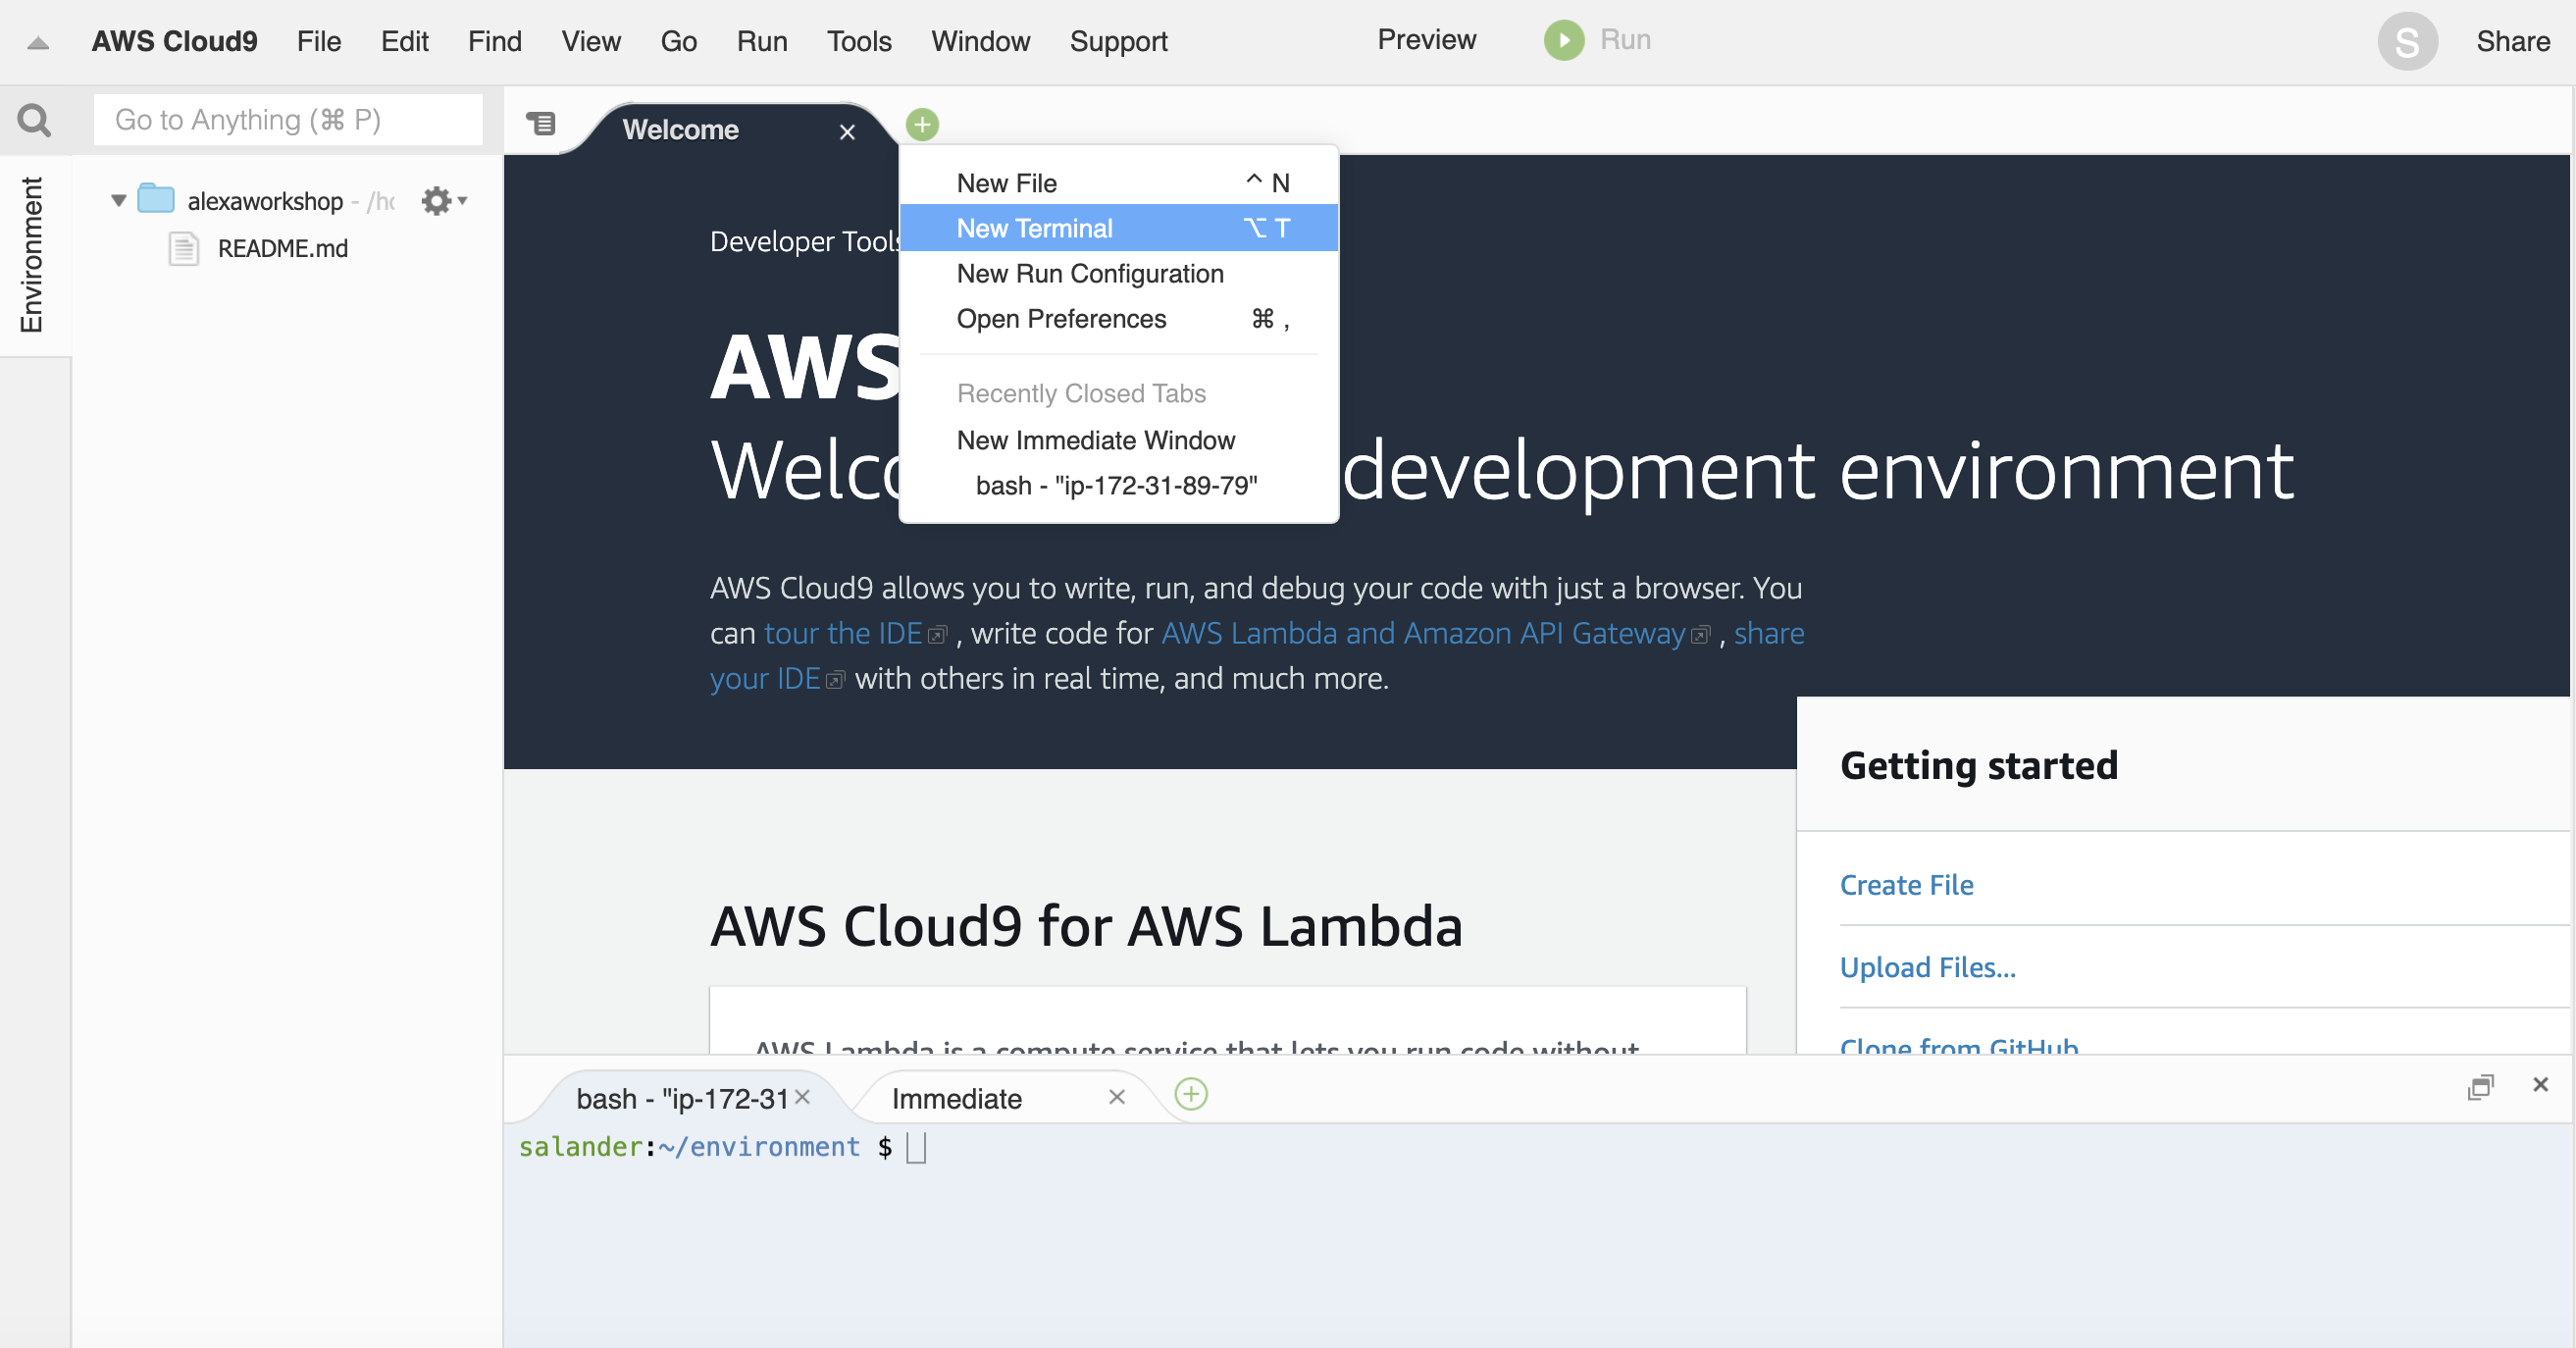
Task: Switch to the Immediate tab
Action: 1000,1098
